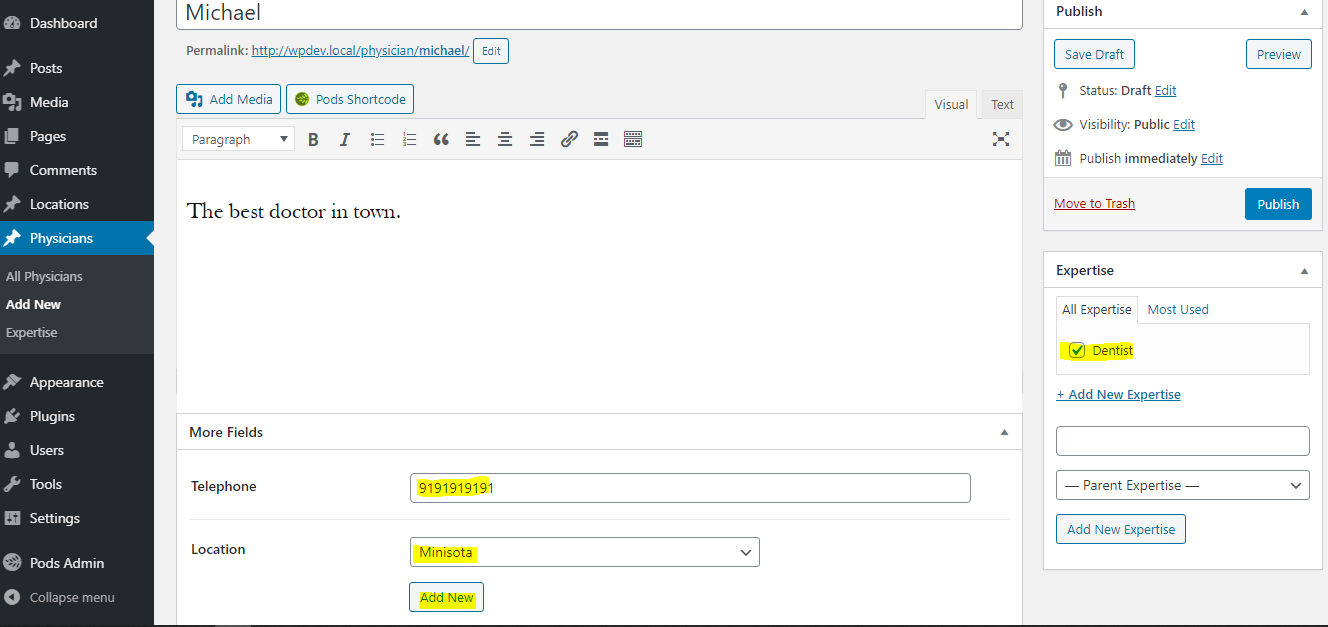Switch to the Text editor tab

click(x=1002, y=104)
